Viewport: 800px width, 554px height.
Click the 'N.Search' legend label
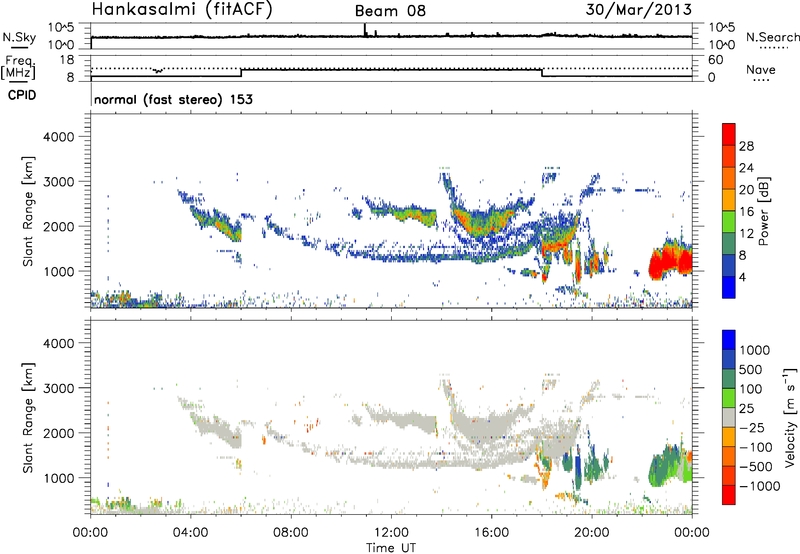pyautogui.click(x=773, y=37)
